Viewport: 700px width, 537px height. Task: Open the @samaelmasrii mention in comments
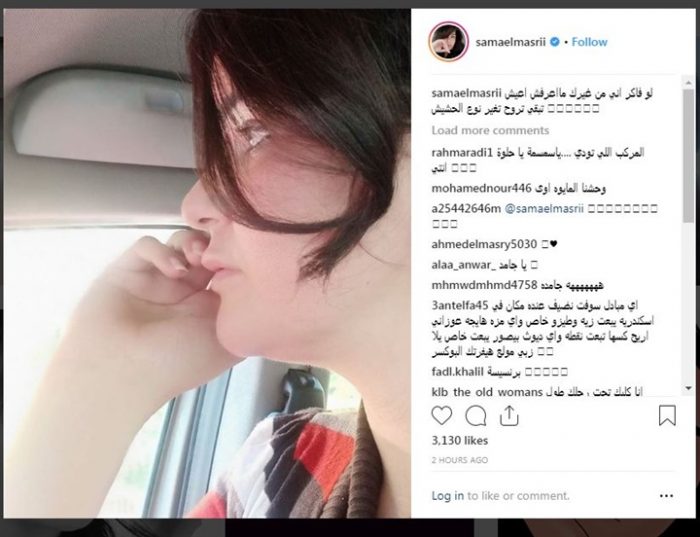click(x=544, y=208)
